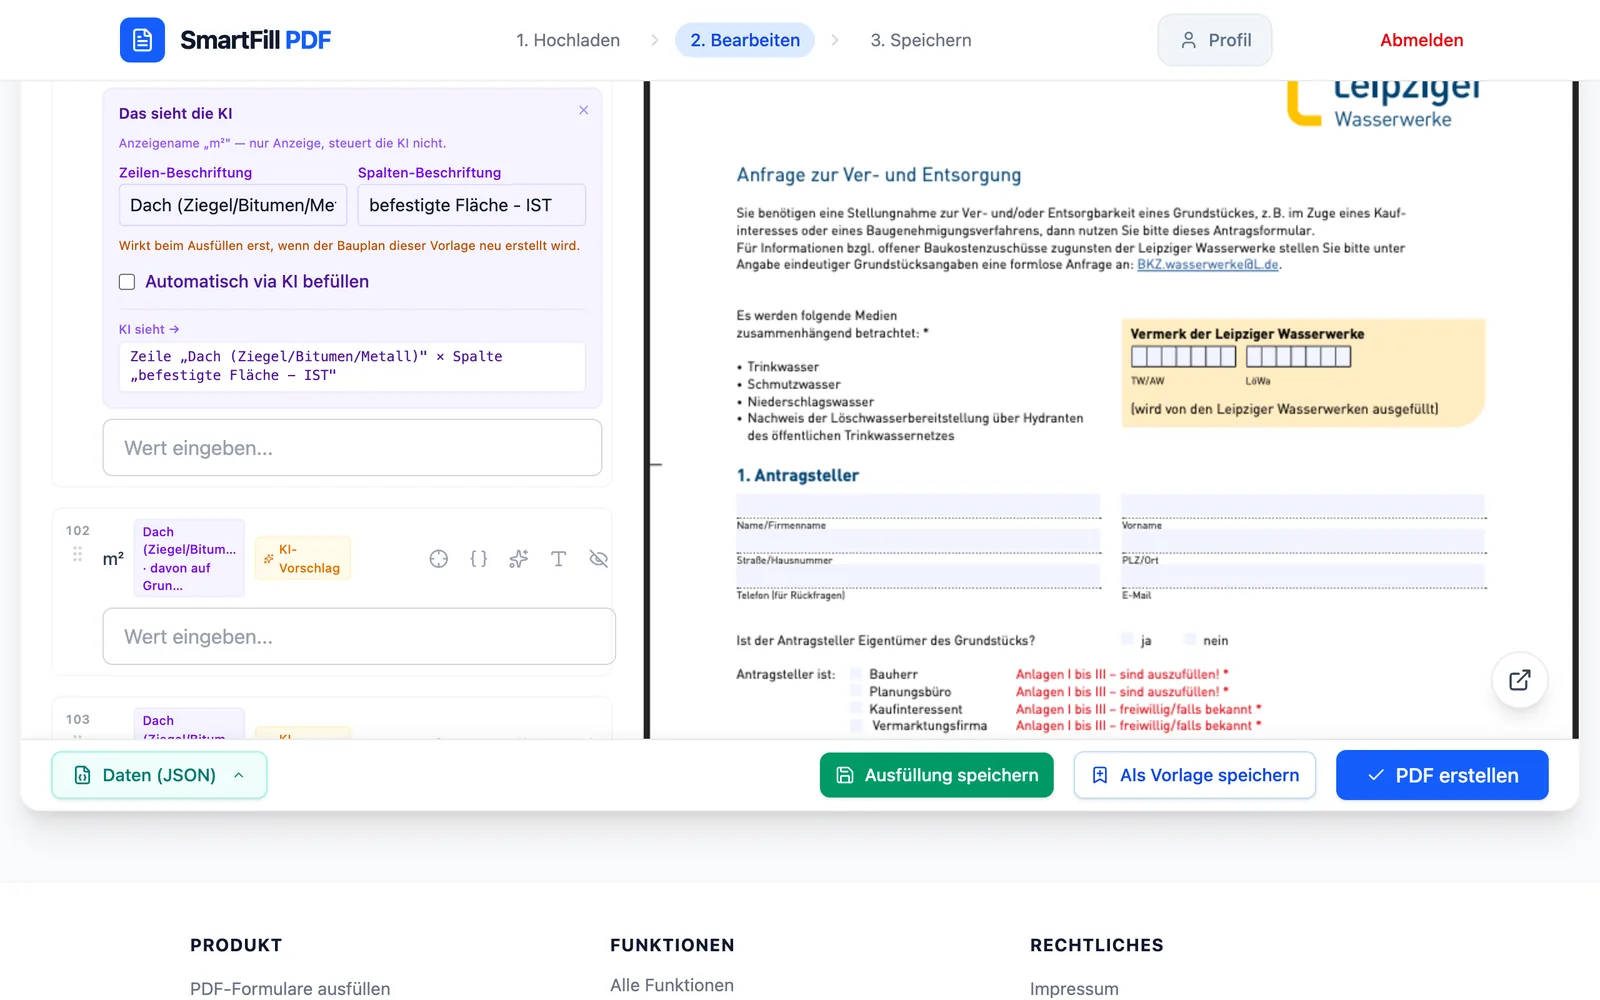Viewport: 1600px width, 1000px height.
Task: Enable 'Automatisch via KI befüllen' checkbox
Action: pos(127,282)
